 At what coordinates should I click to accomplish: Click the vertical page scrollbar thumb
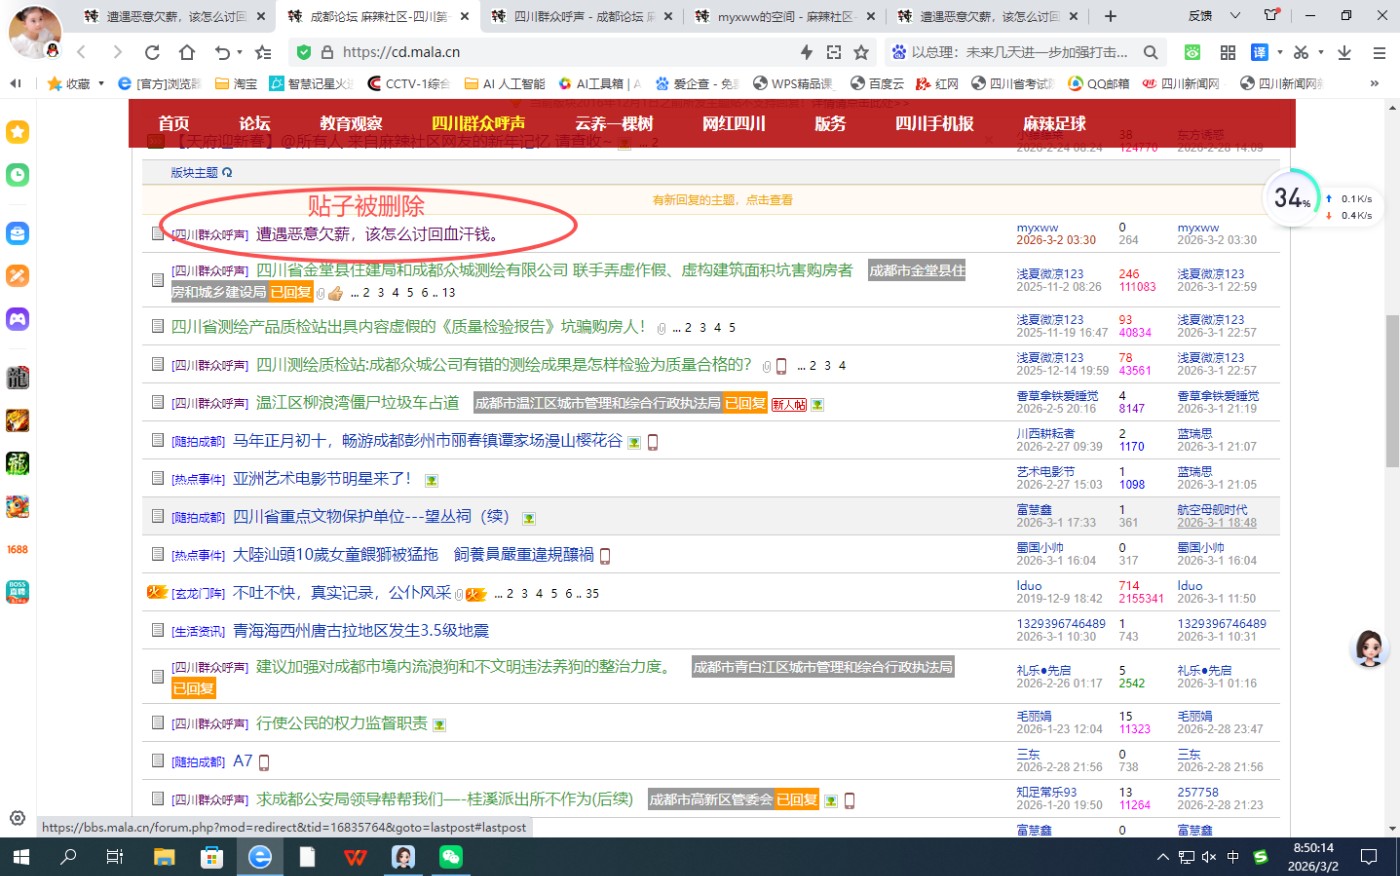tap(1391, 390)
